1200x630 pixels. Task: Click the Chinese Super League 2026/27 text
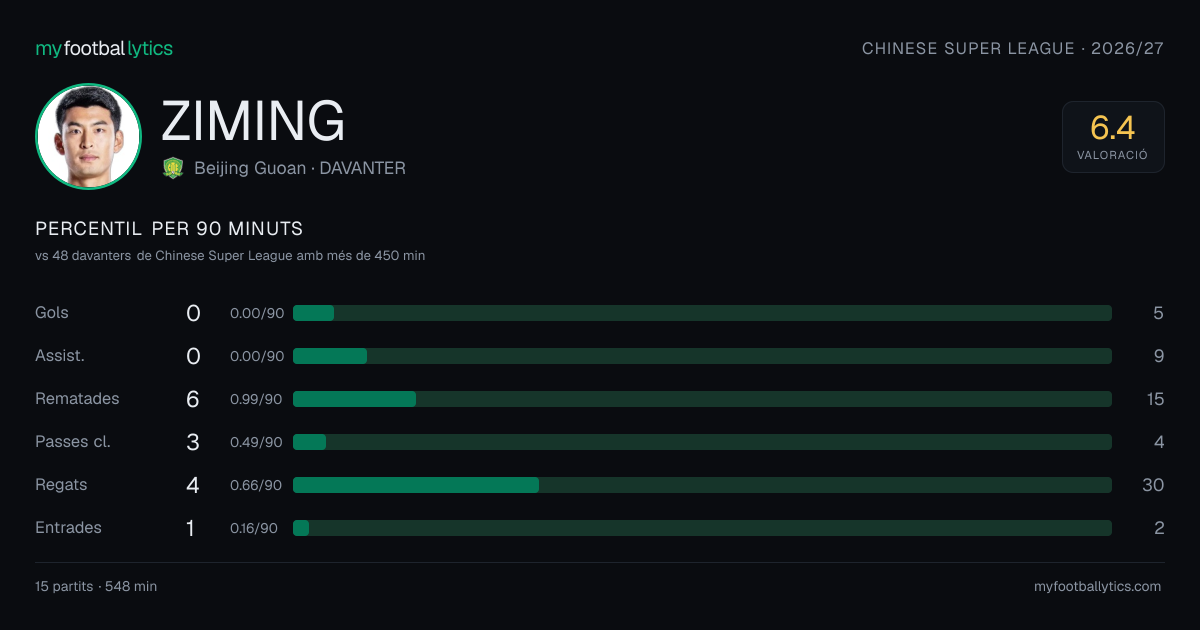click(x=1013, y=48)
